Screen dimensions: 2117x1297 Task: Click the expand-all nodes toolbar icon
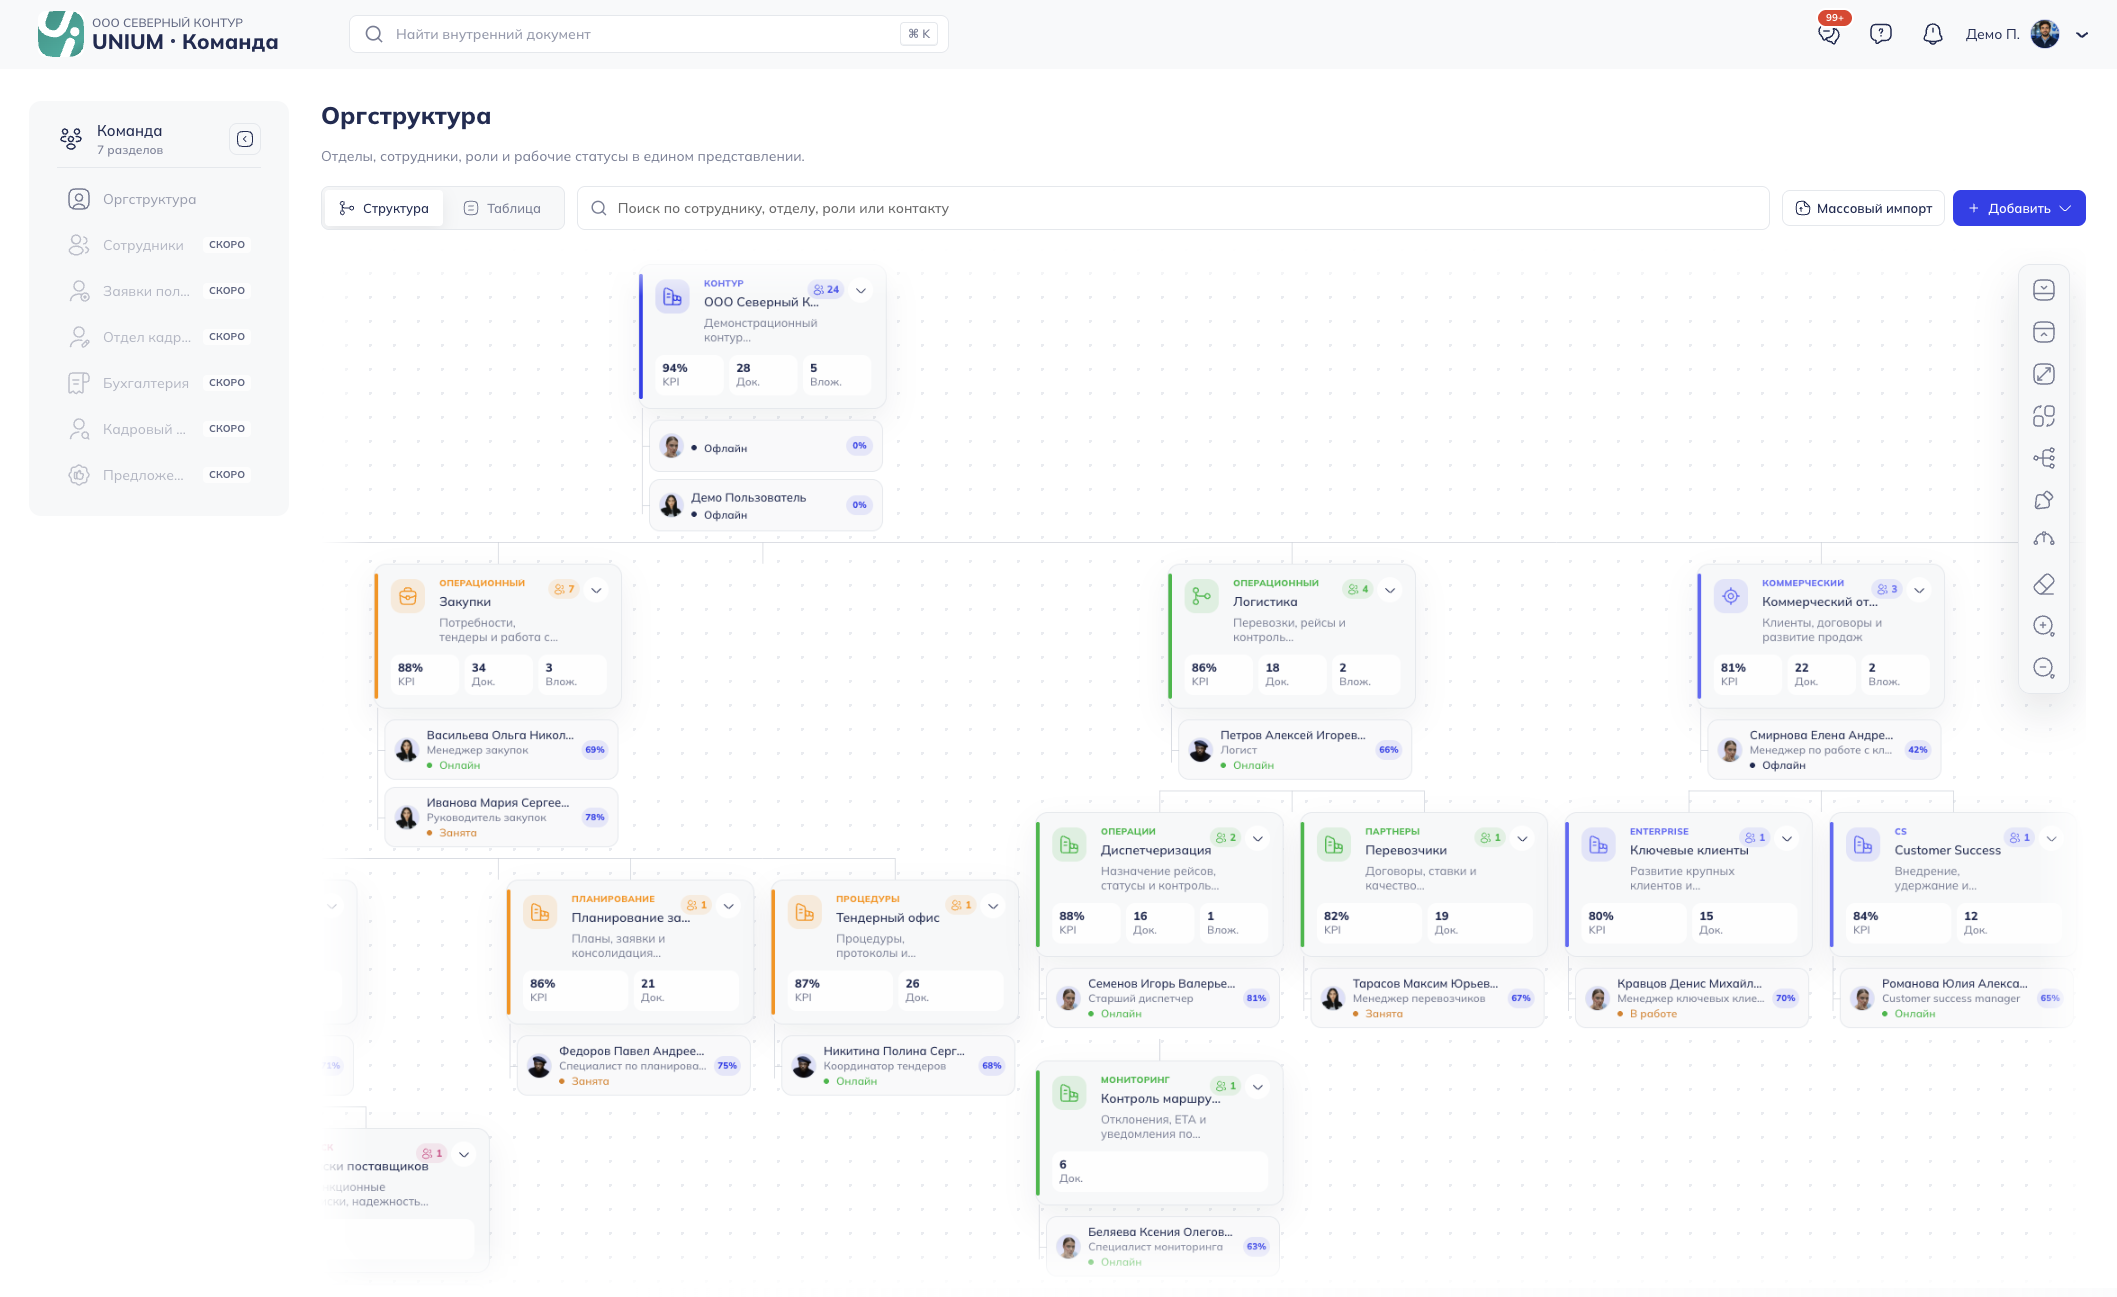[2044, 290]
